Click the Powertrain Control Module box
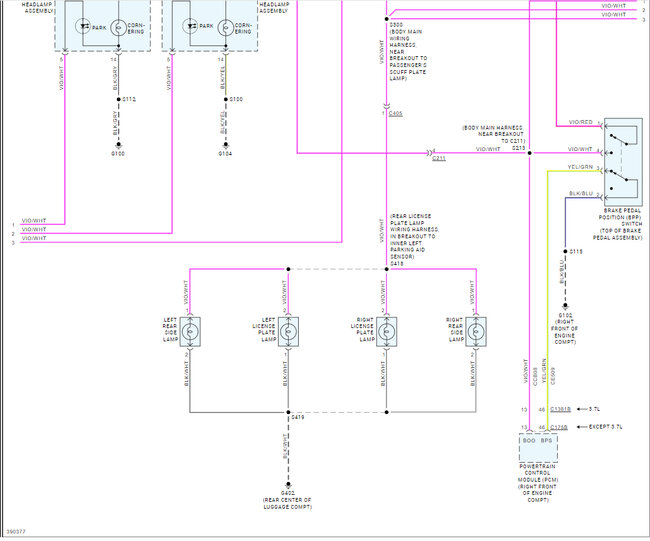Image resolution: width=650 pixels, height=541 pixels. click(x=538, y=448)
